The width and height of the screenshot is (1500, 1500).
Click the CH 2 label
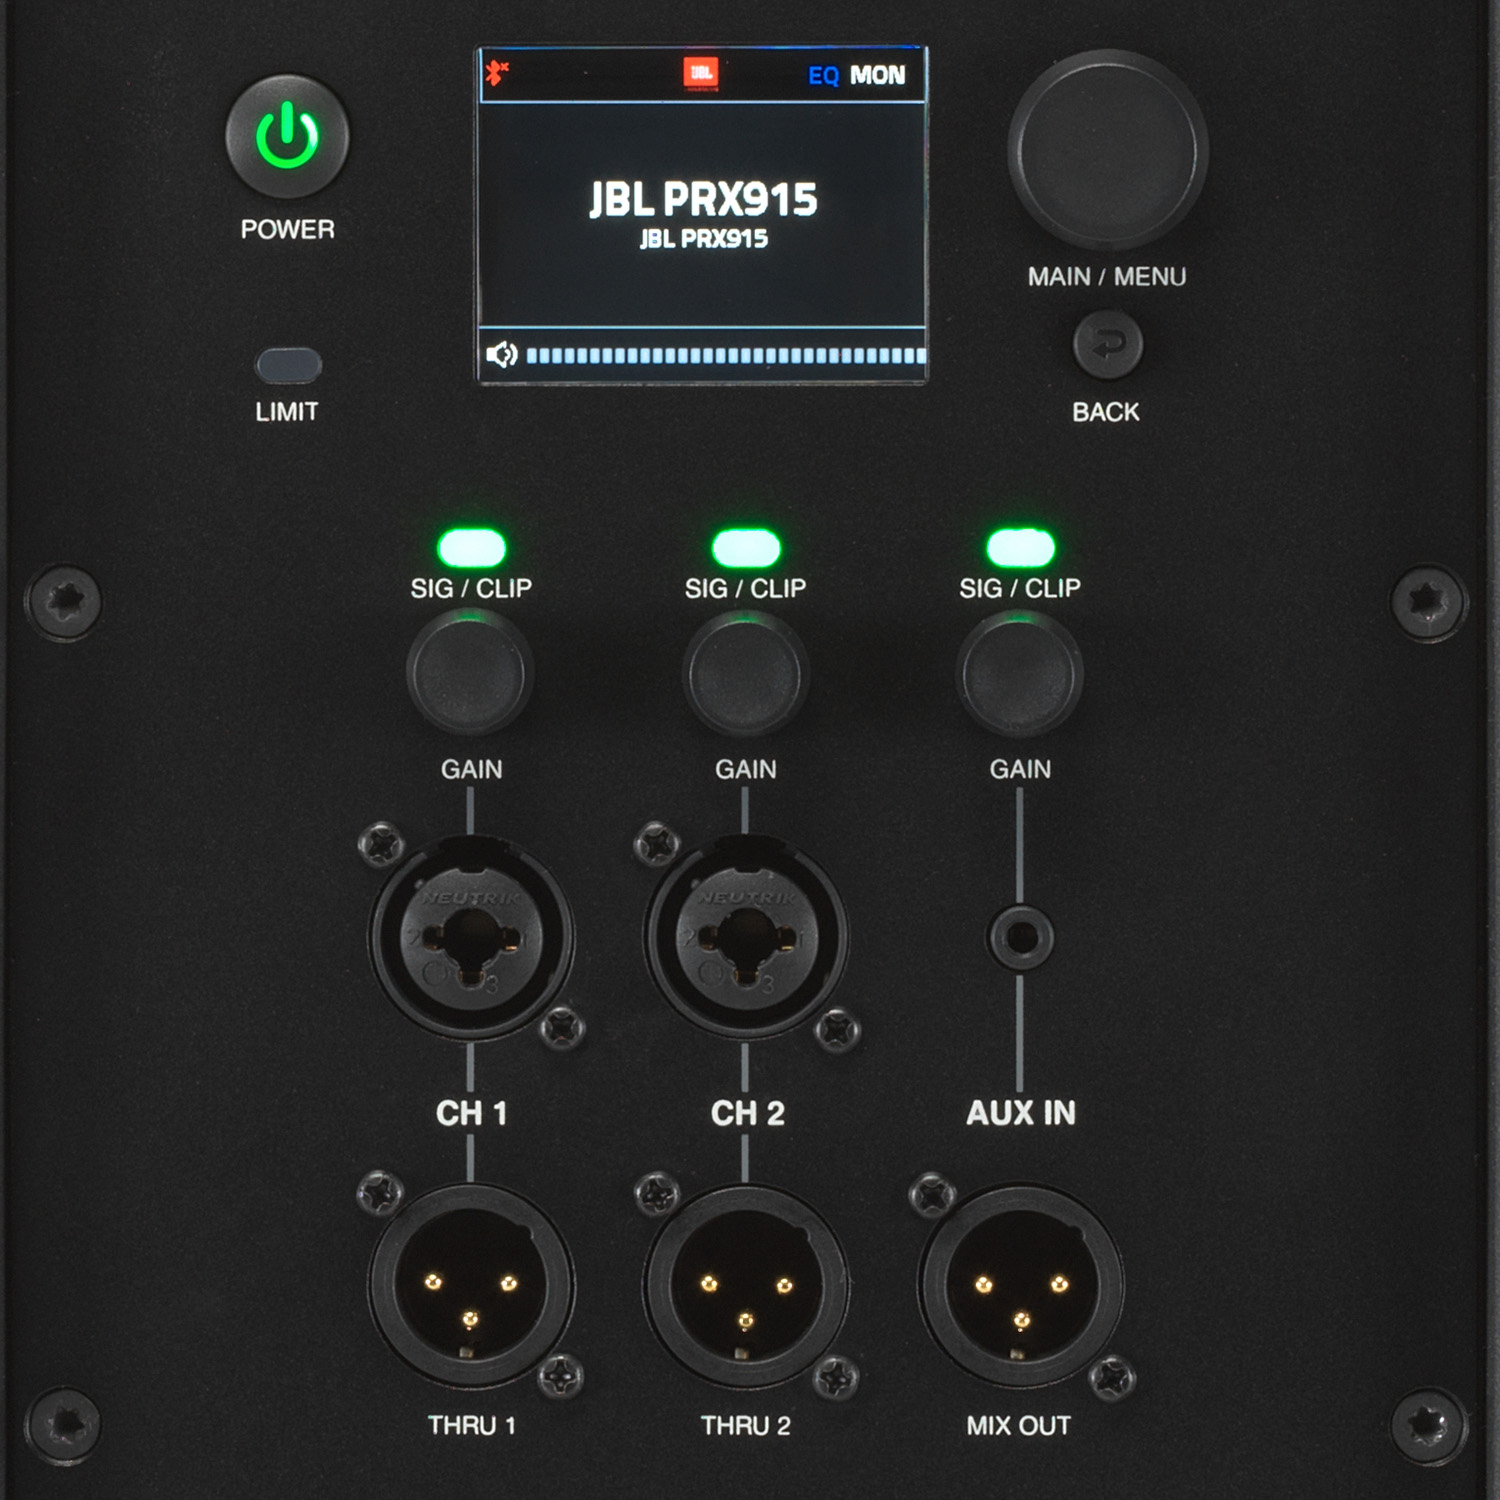coord(747,1113)
